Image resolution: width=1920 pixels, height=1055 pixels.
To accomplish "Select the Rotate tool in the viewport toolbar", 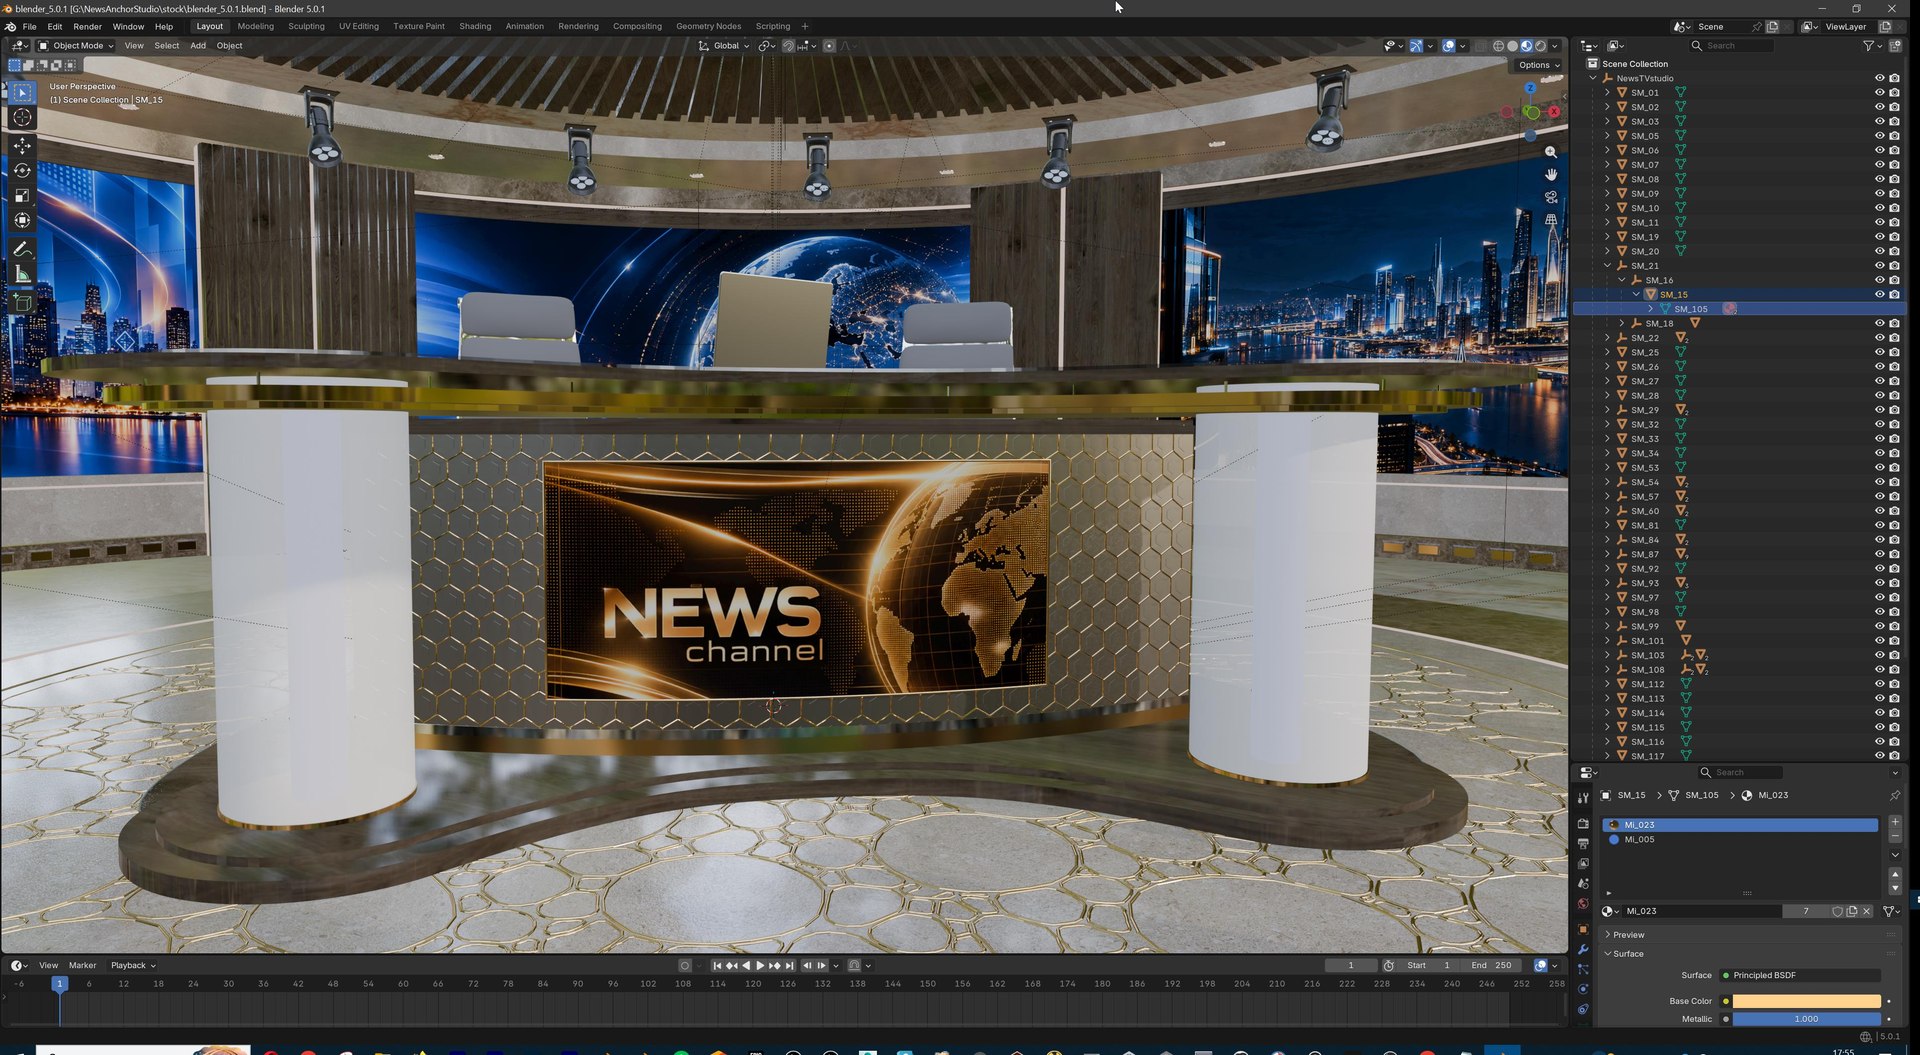I will (22, 171).
